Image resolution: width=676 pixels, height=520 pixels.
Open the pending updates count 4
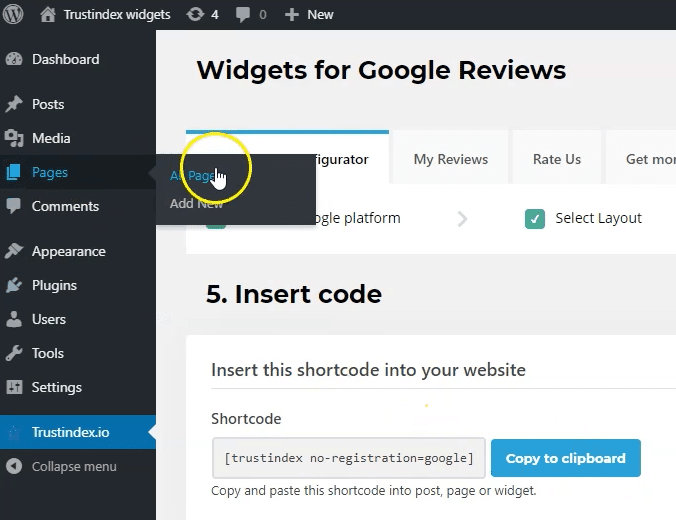[215, 15]
